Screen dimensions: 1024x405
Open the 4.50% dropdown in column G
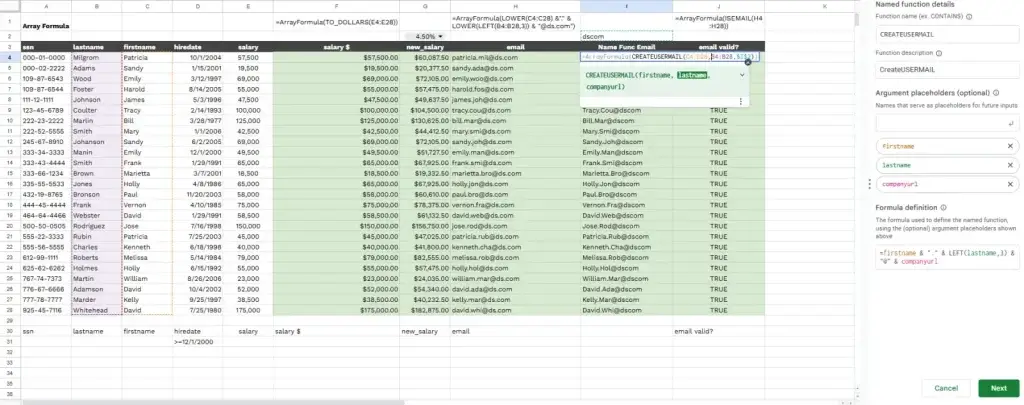click(440, 37)
